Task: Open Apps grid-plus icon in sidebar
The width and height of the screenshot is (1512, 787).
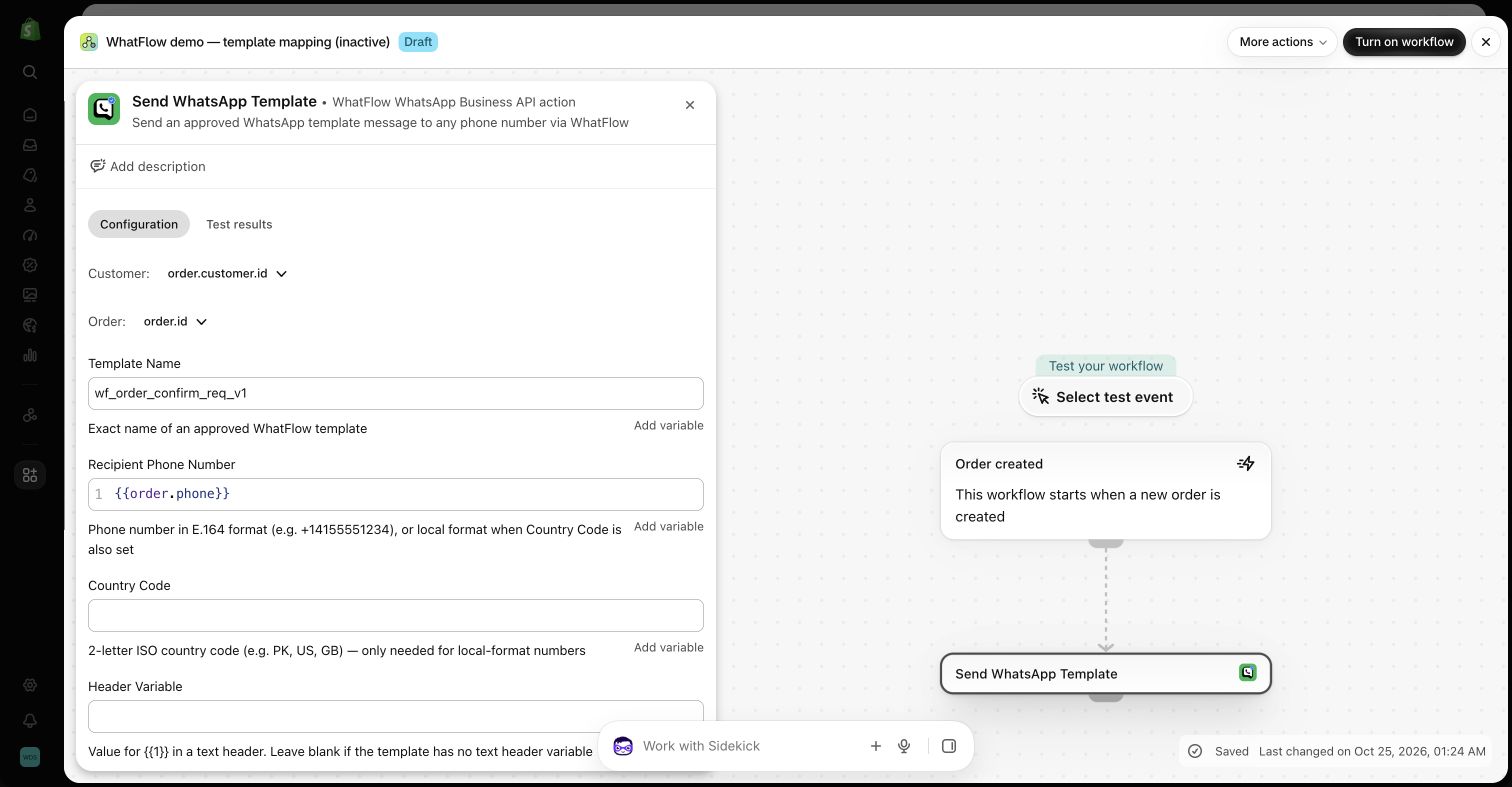Action: coord(30,475)
